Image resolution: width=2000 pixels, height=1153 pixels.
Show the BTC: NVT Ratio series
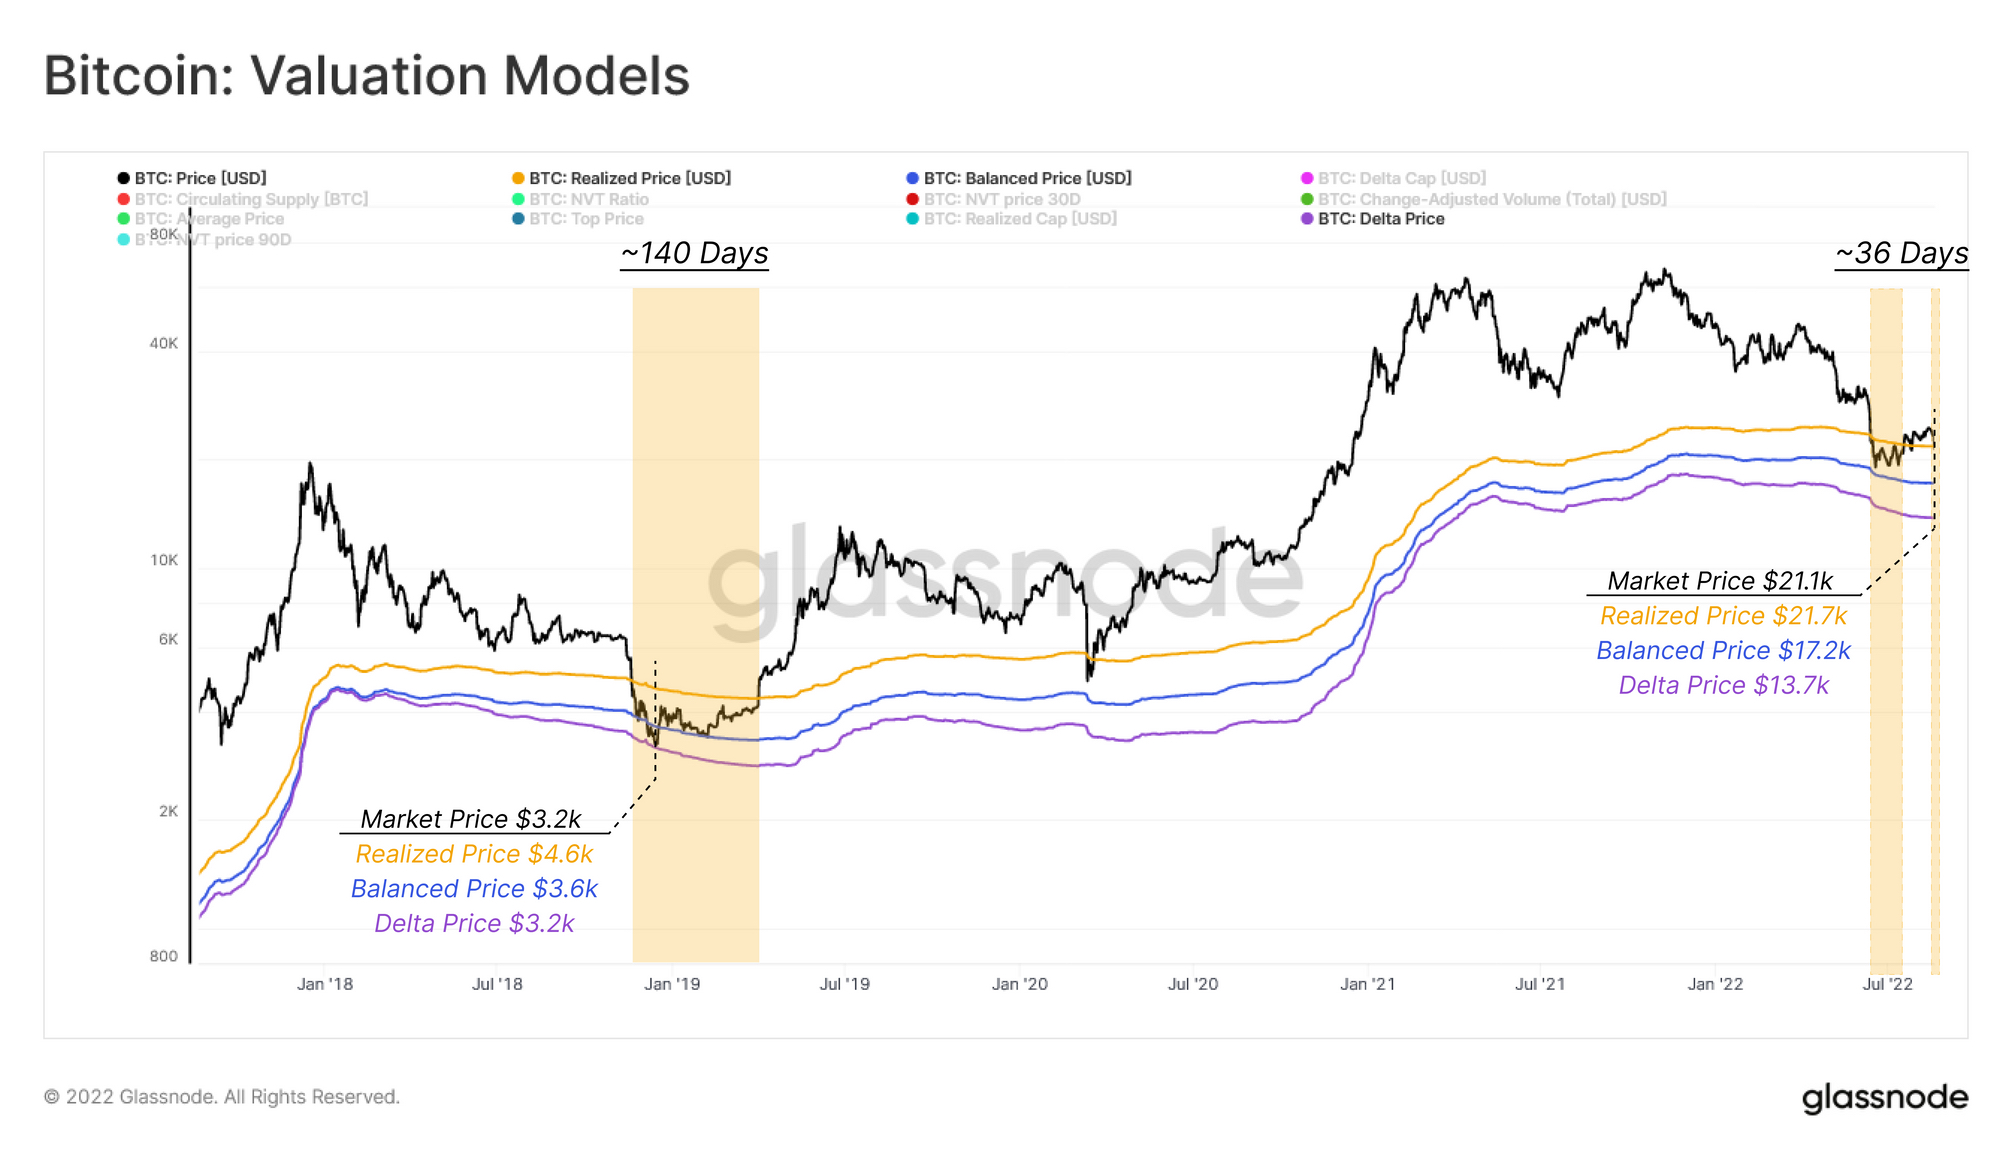coord(580,199)
